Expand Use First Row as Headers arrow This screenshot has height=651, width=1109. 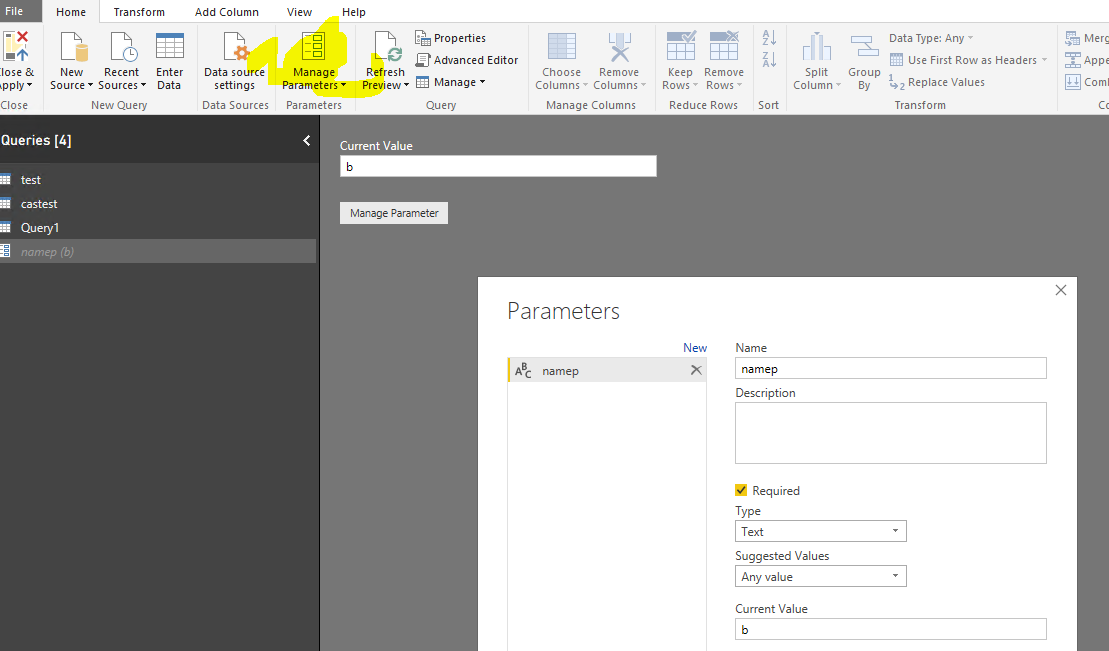click(1044, 60)
